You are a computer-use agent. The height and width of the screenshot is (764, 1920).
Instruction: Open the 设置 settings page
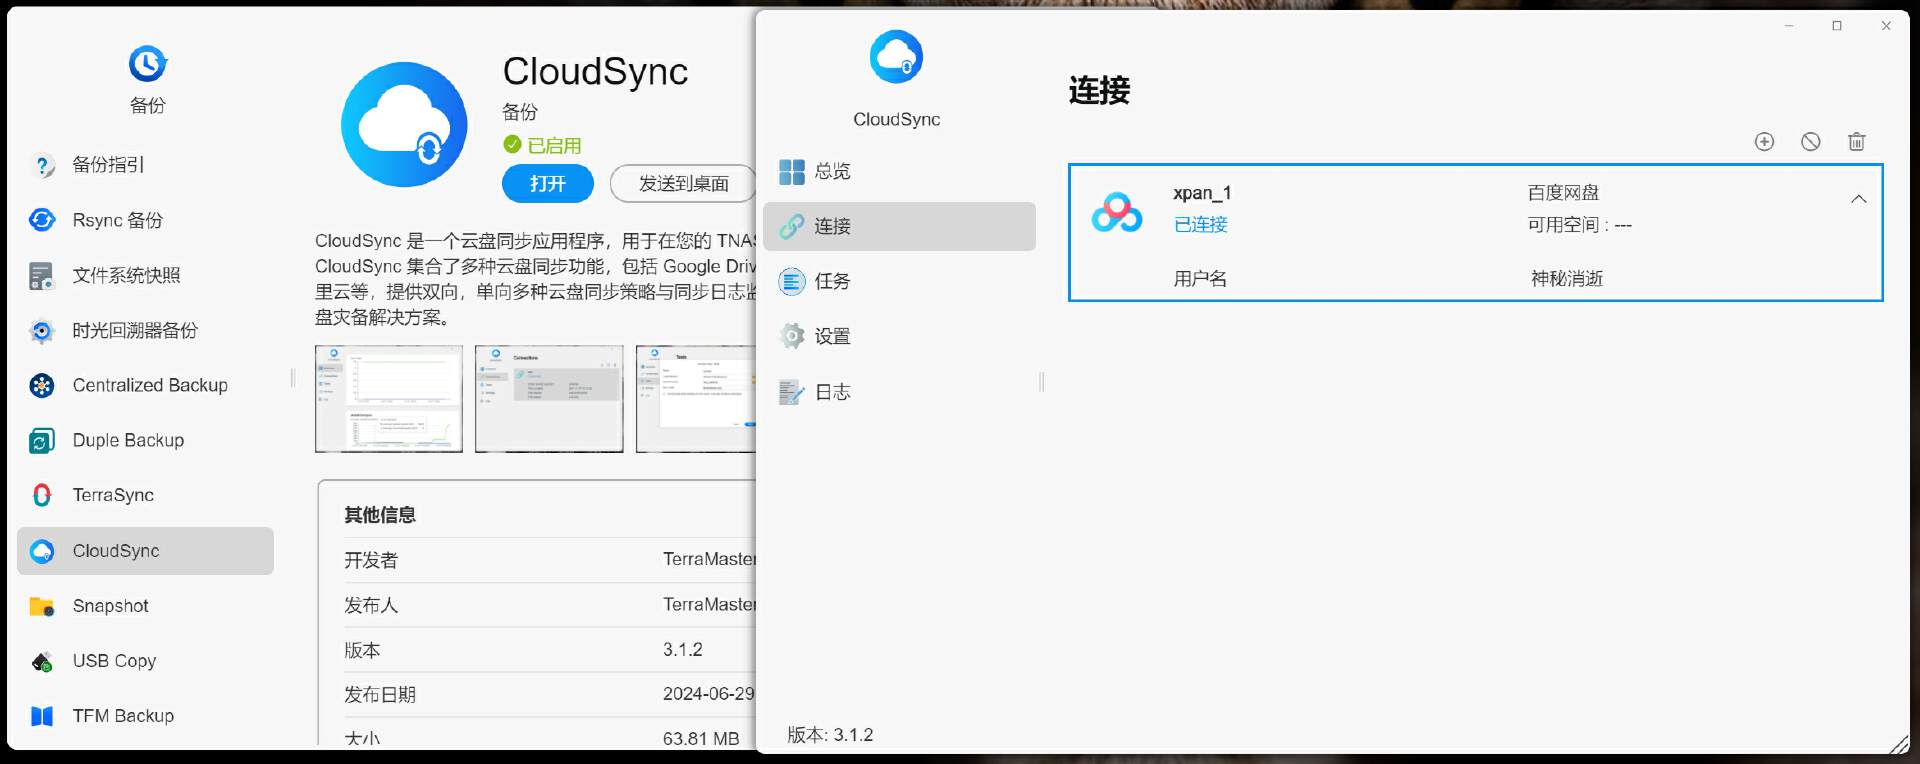[x=899, y=336]
